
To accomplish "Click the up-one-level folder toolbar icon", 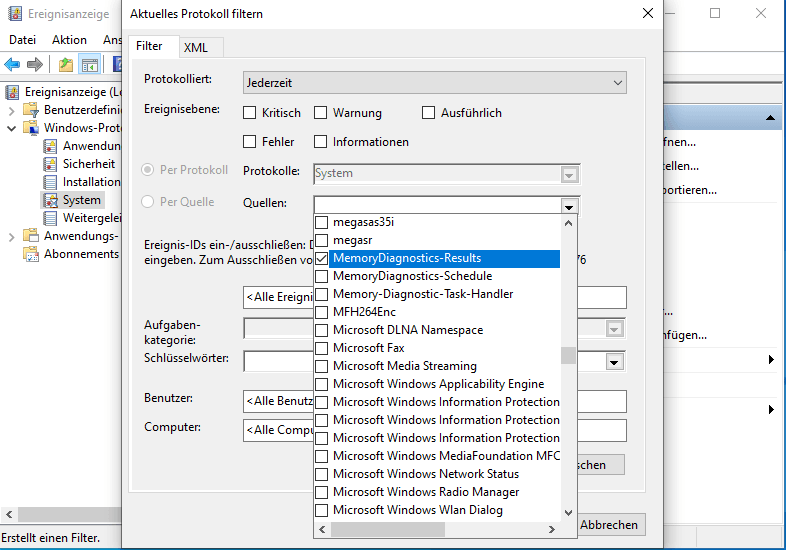I will [66, 65].
